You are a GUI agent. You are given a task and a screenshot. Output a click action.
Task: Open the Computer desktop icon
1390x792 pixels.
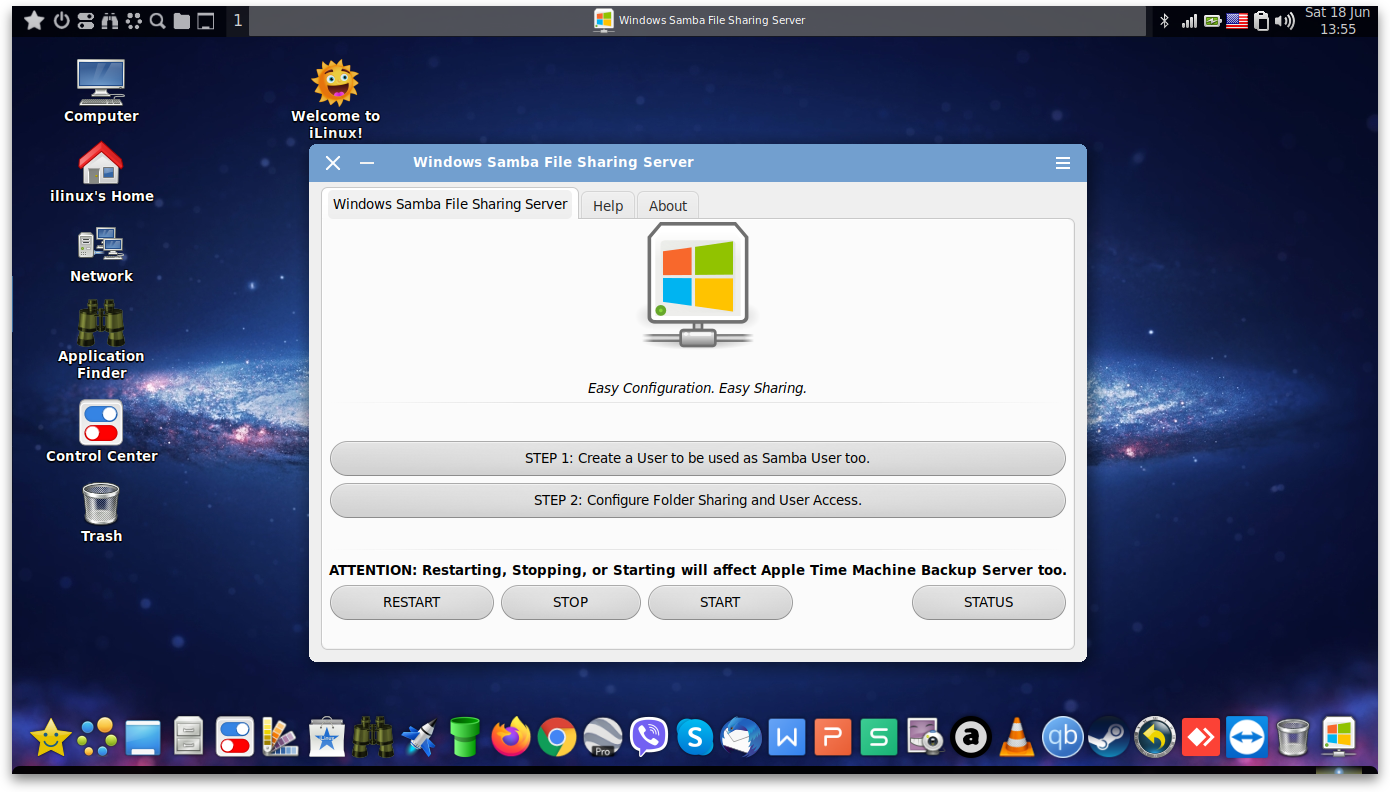(101, 91)
